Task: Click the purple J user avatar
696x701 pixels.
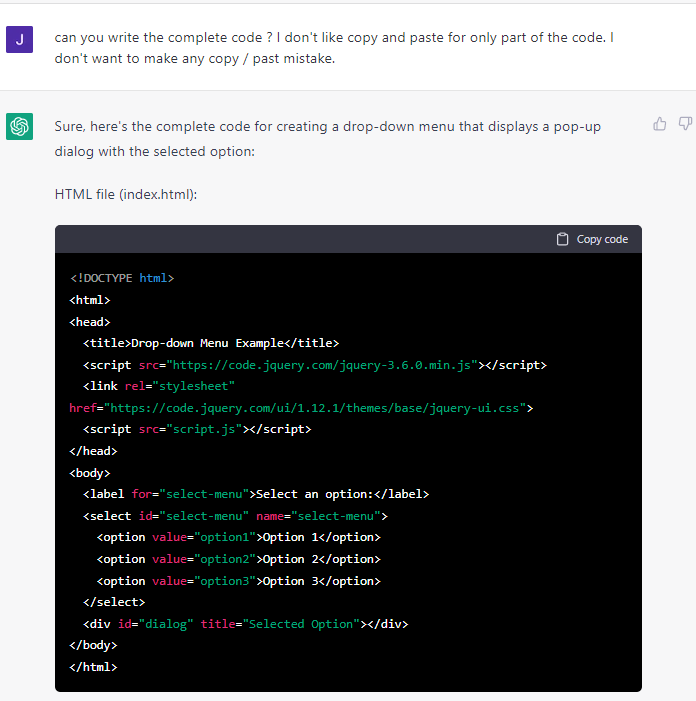Action: 19,39
